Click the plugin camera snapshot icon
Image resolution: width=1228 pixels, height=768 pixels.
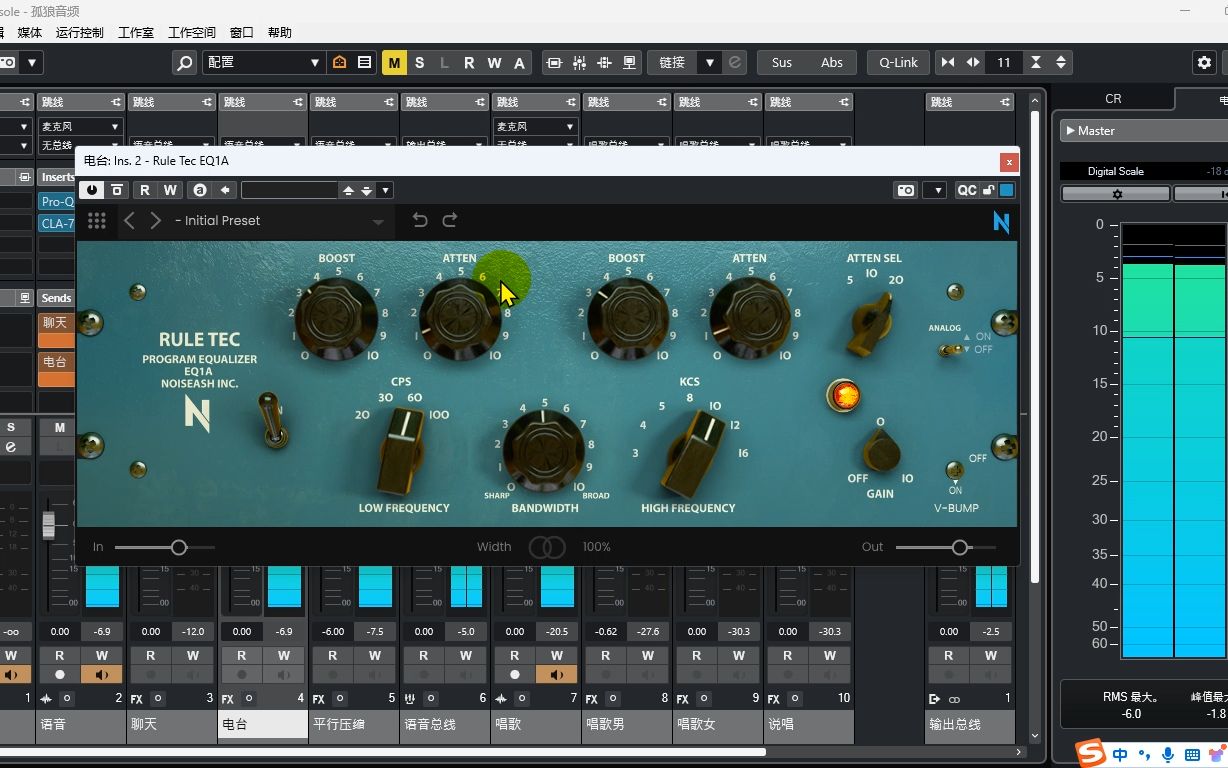pyautogui.click(x=906, y=190)
